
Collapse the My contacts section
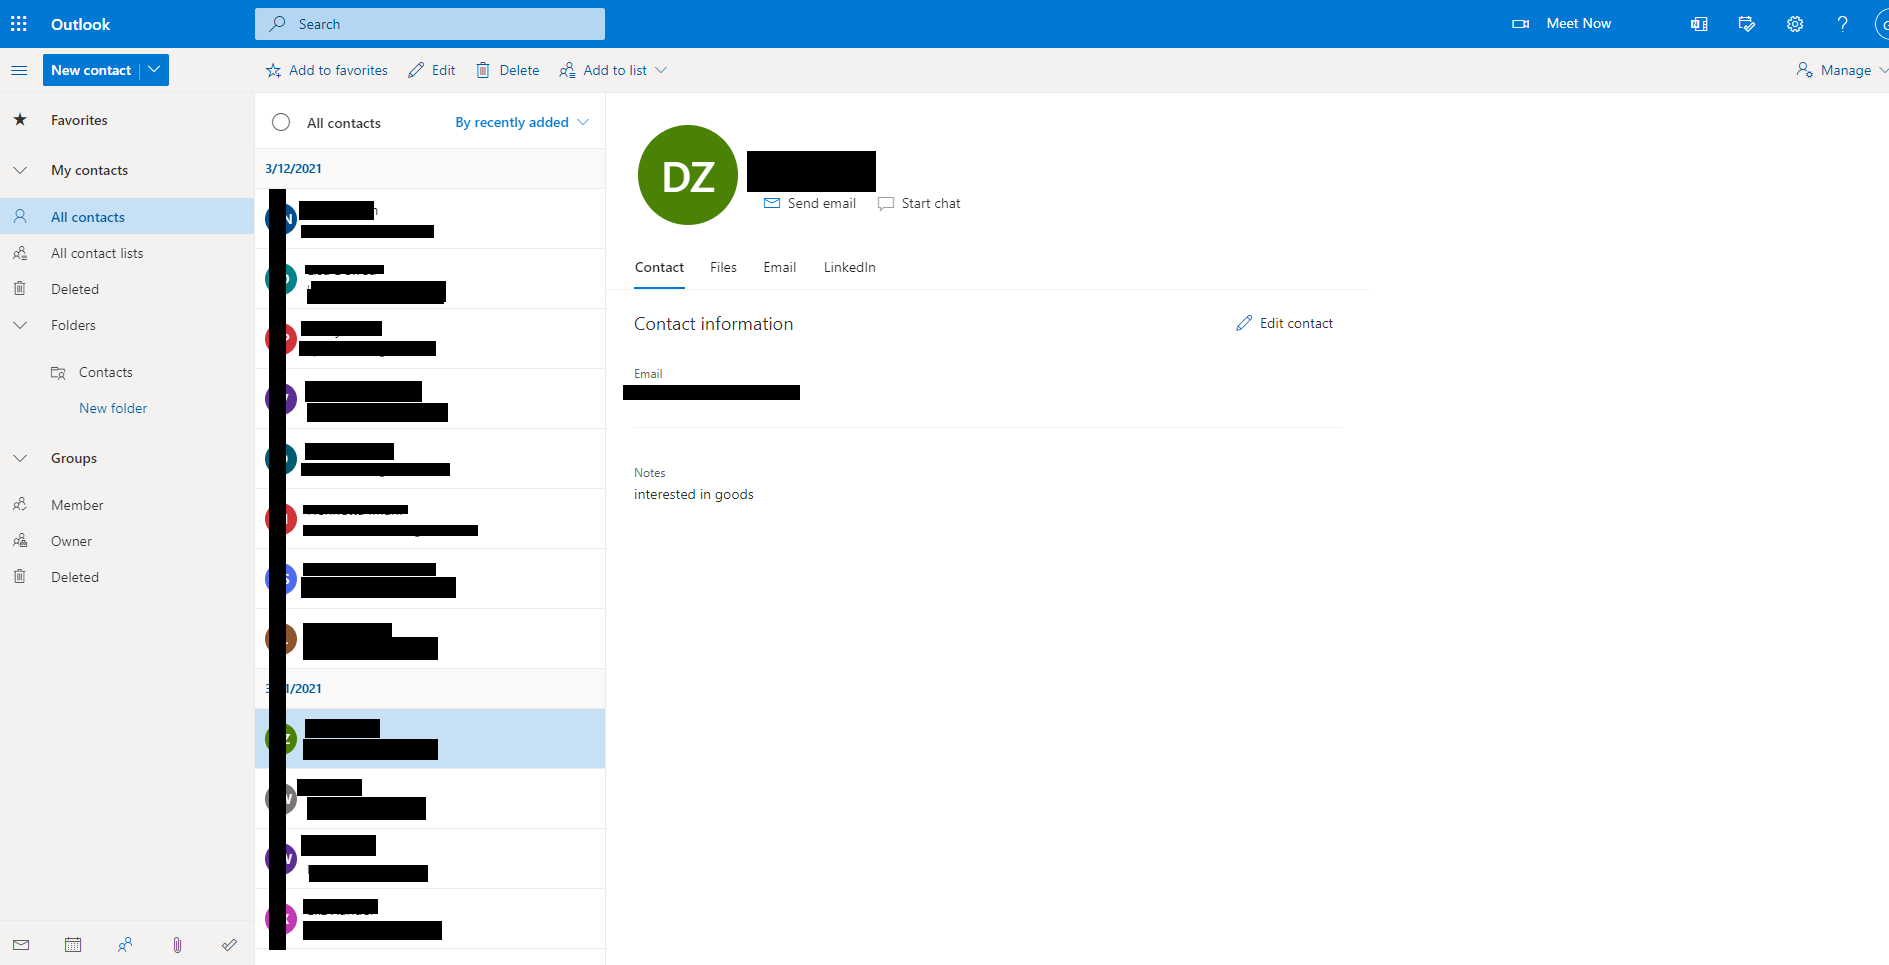tap(20, 170)
